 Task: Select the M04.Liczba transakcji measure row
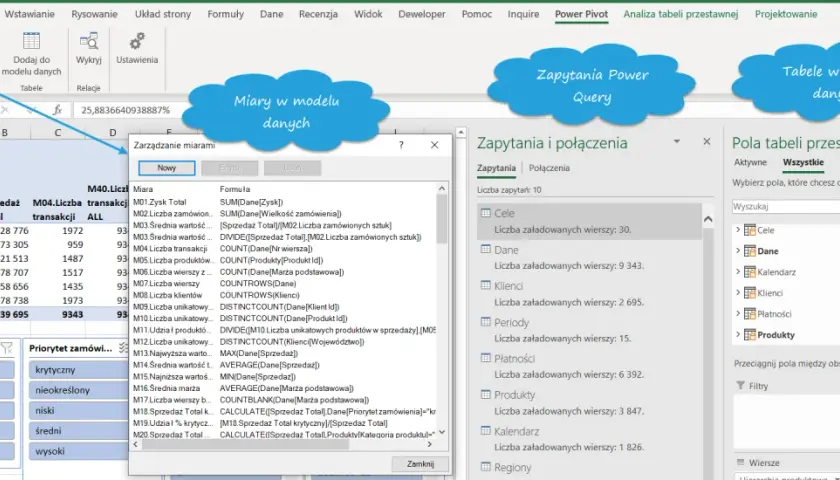click(x=283, y=249)
